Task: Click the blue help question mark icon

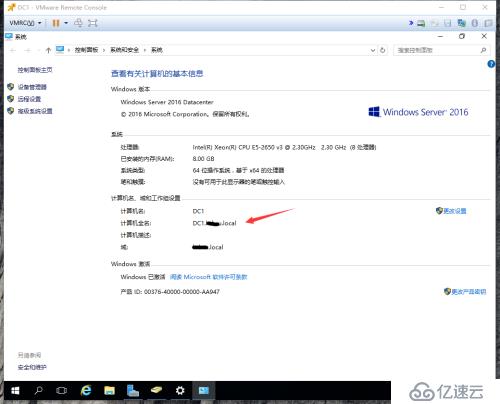Action: coord(491,64)
